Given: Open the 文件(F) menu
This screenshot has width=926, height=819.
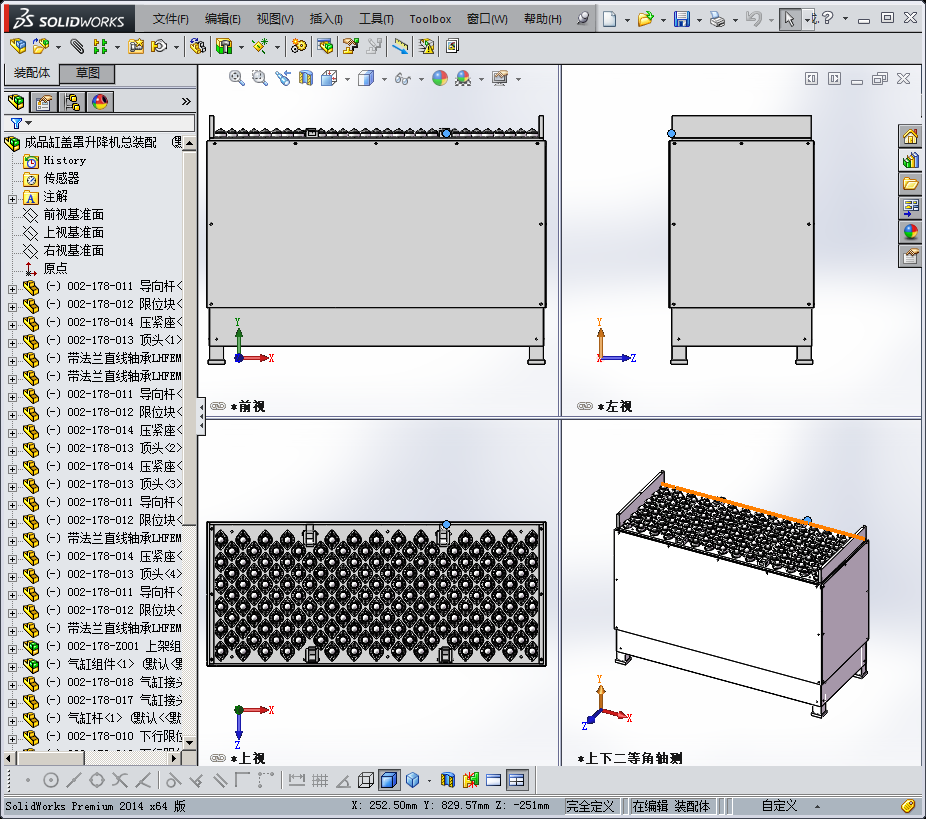Looking at the screenshot, I should tap(171, 19).
